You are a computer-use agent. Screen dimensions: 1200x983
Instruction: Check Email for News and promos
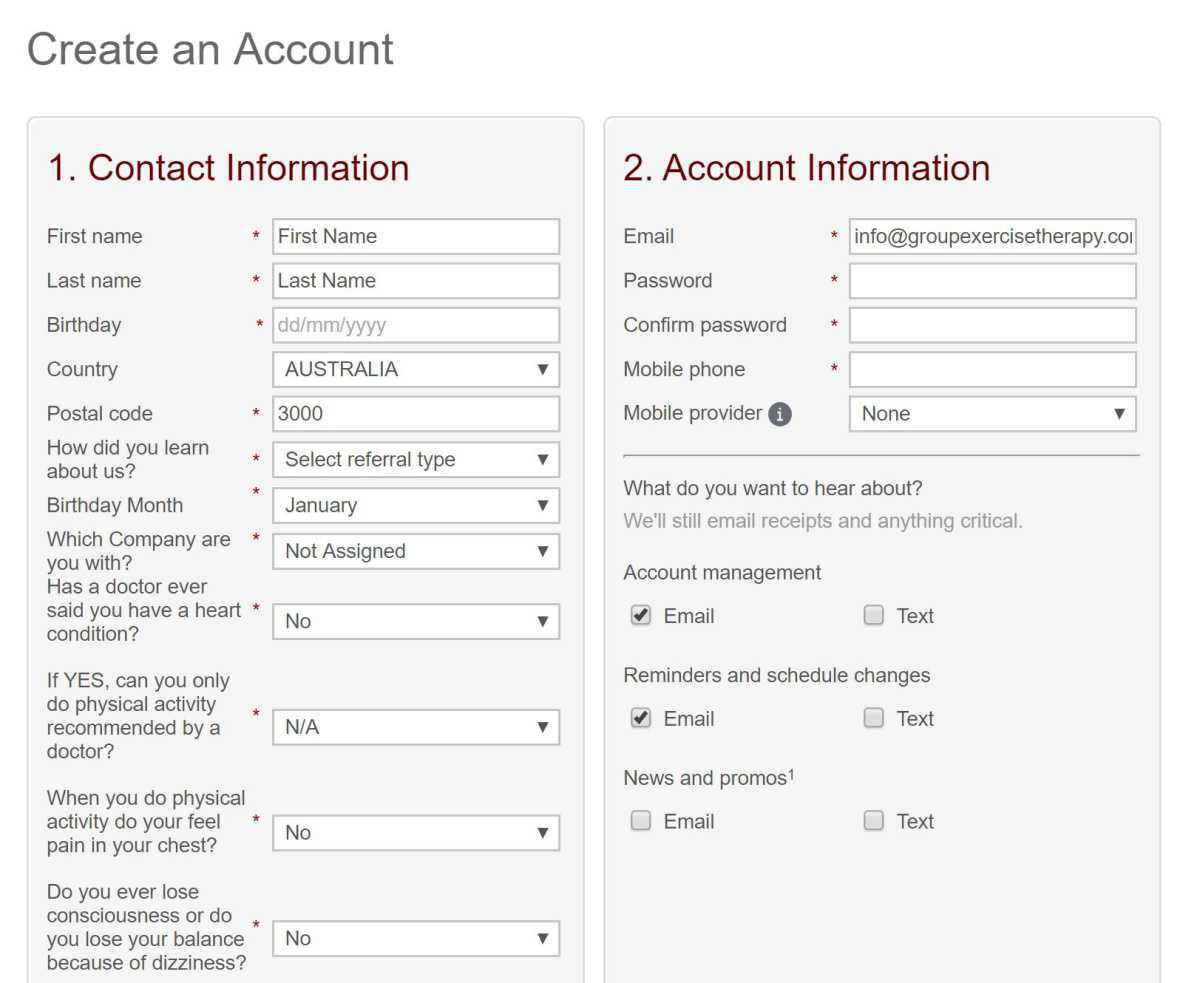click(641, 821)
